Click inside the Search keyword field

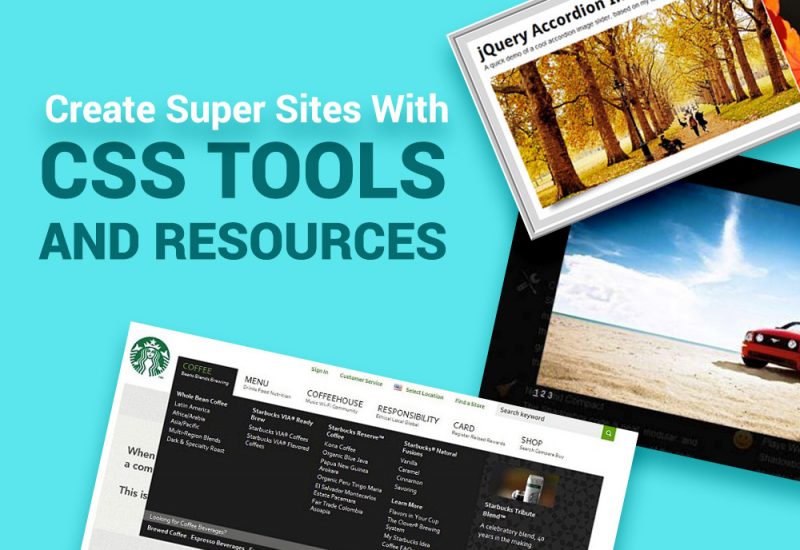548,419
